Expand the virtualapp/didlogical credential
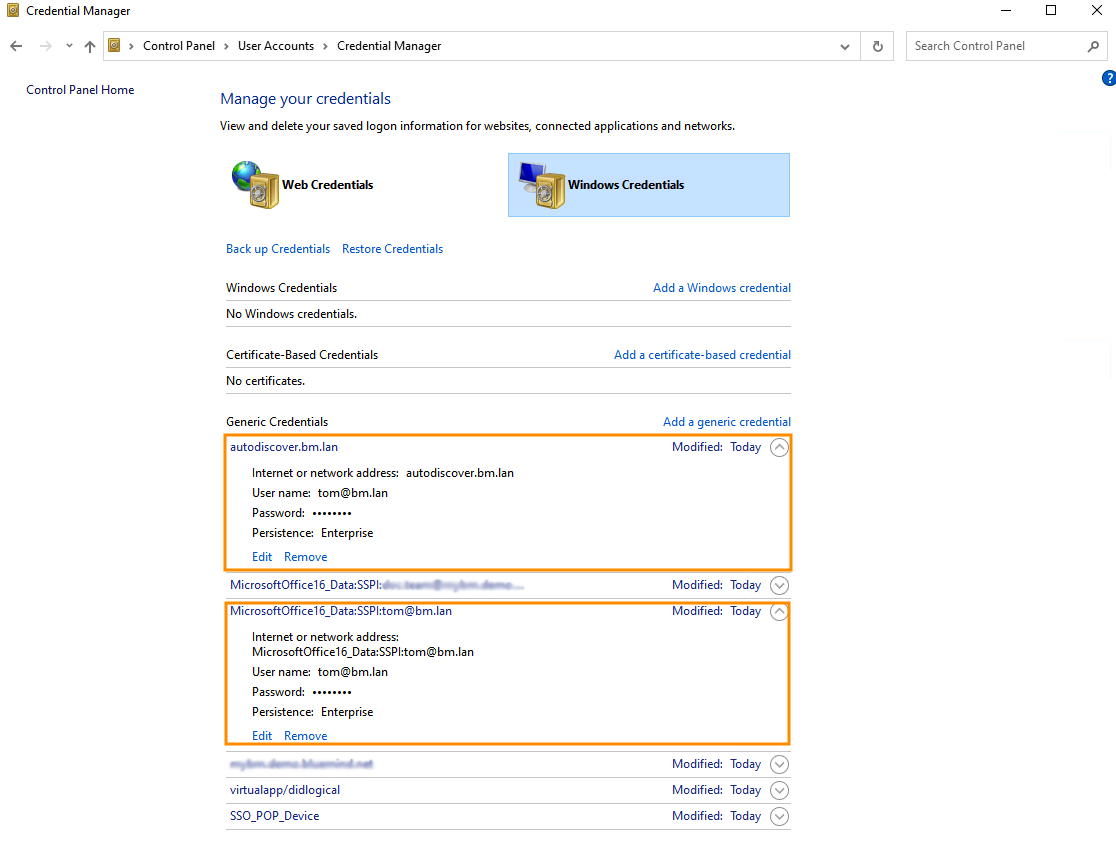This screenshot has width=1116, height=847. (779, 790)
